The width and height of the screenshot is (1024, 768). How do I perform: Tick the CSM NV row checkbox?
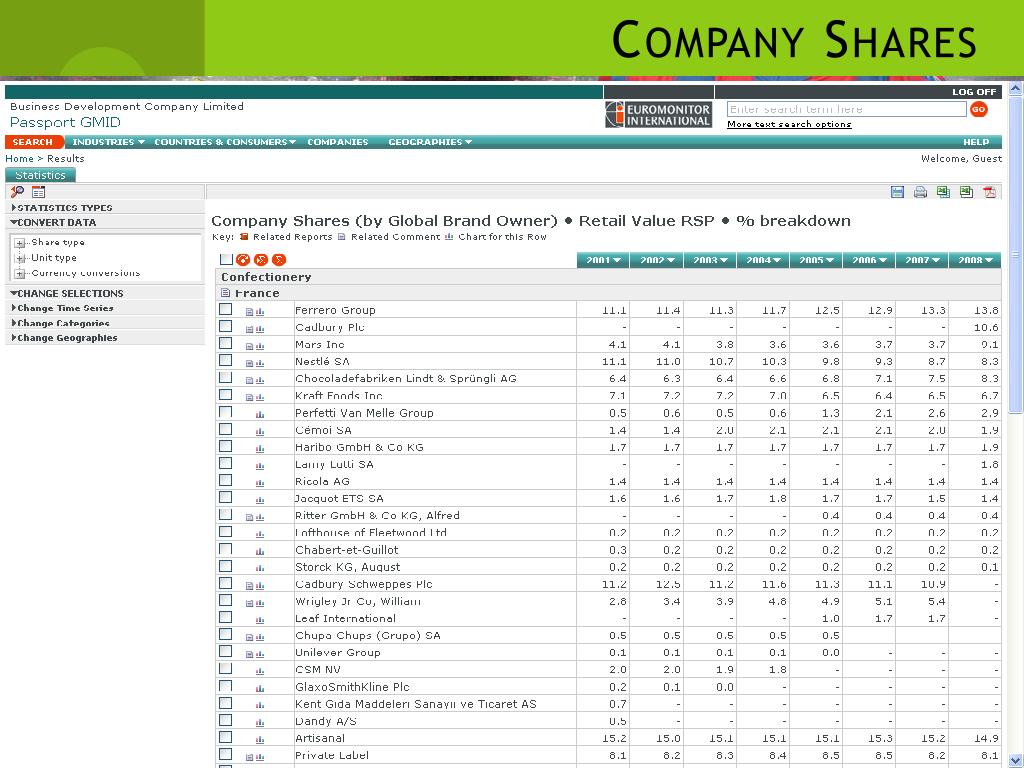coord(225,668)
